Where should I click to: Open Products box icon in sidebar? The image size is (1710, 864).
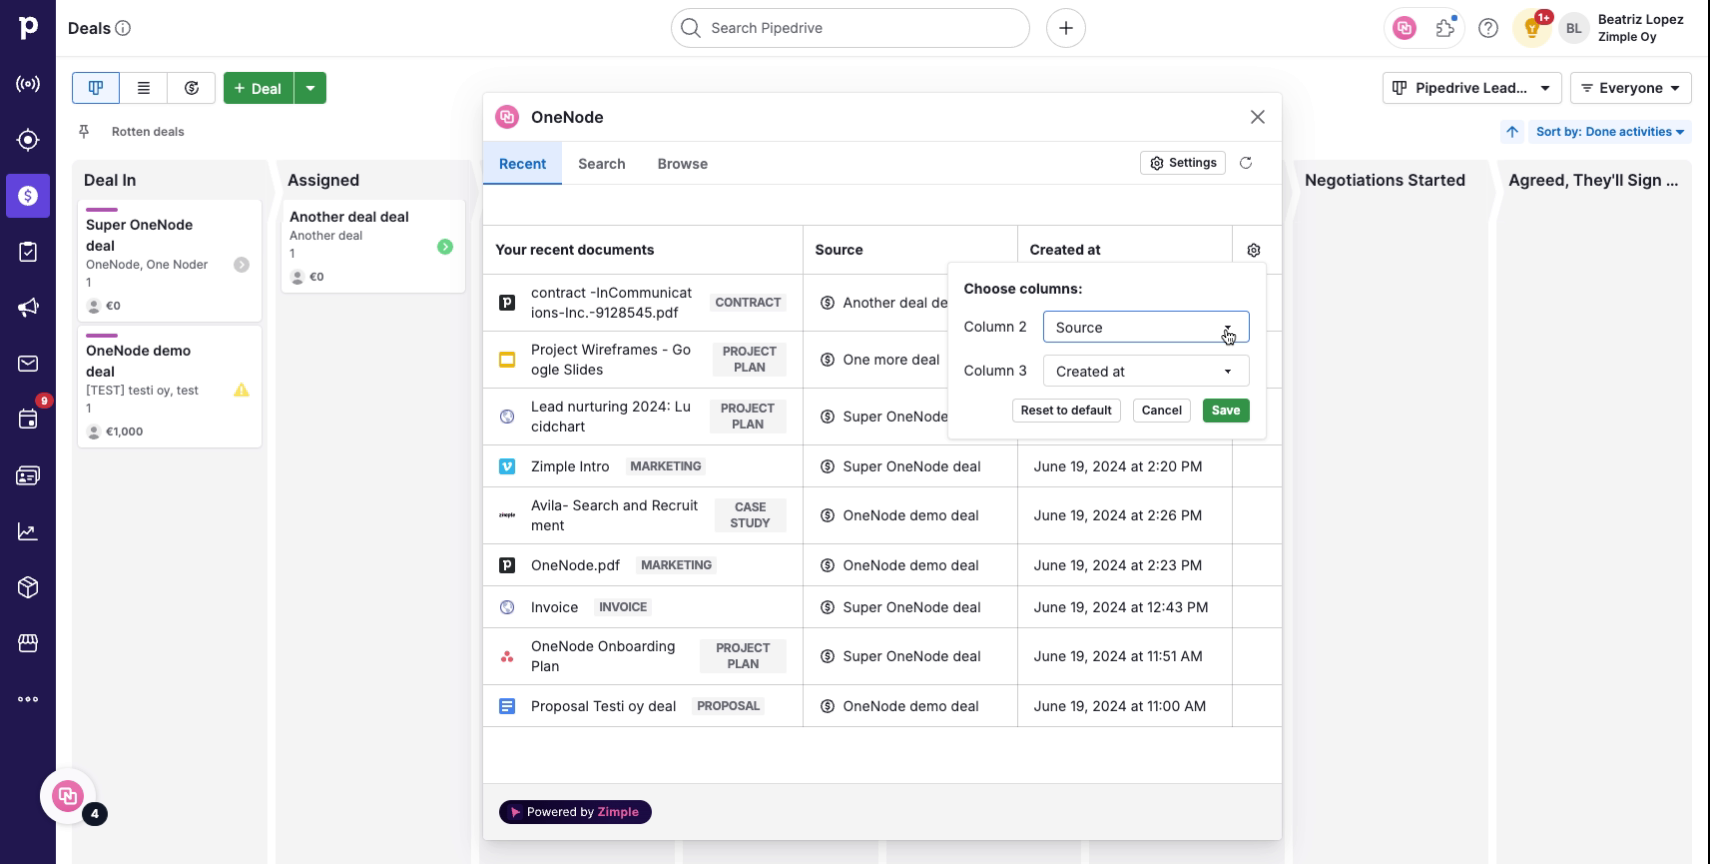(x=28, y=587)
